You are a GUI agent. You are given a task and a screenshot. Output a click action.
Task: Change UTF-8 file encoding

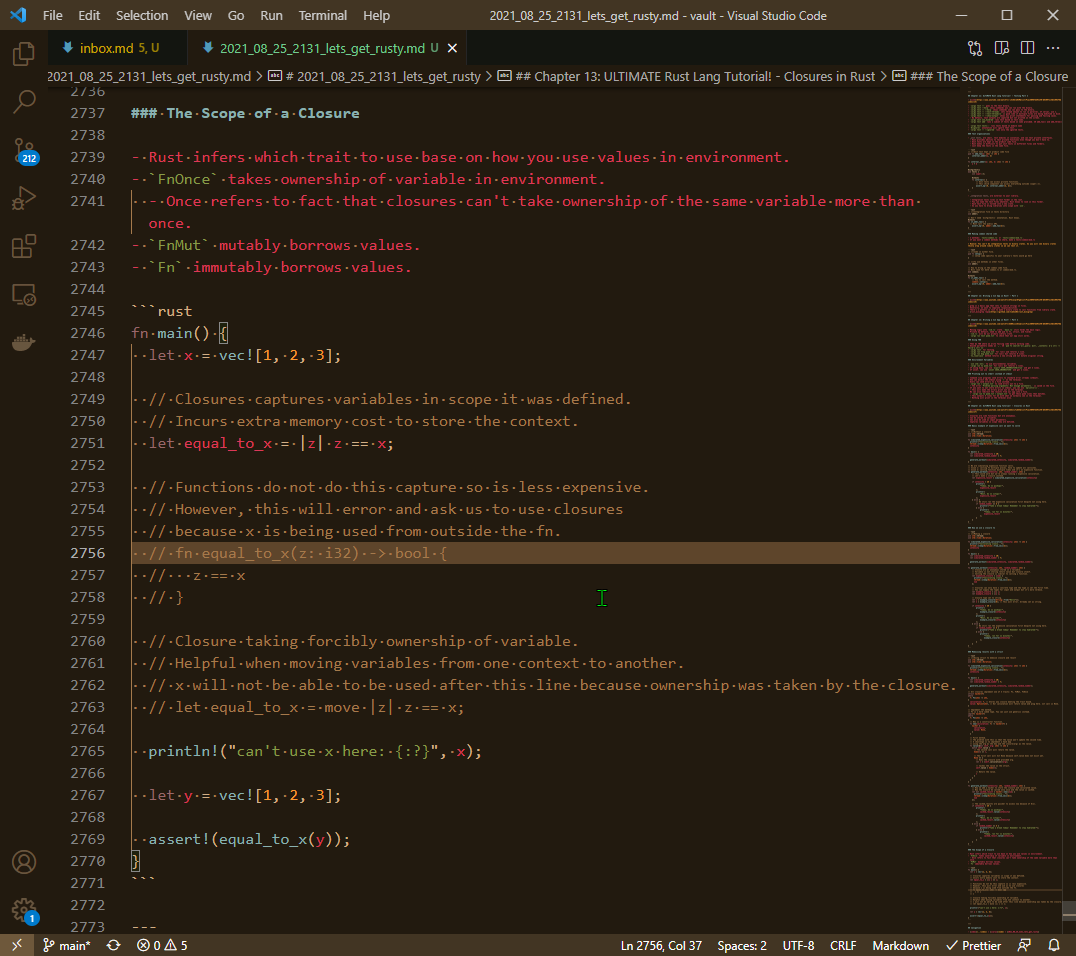click(798, 945)
